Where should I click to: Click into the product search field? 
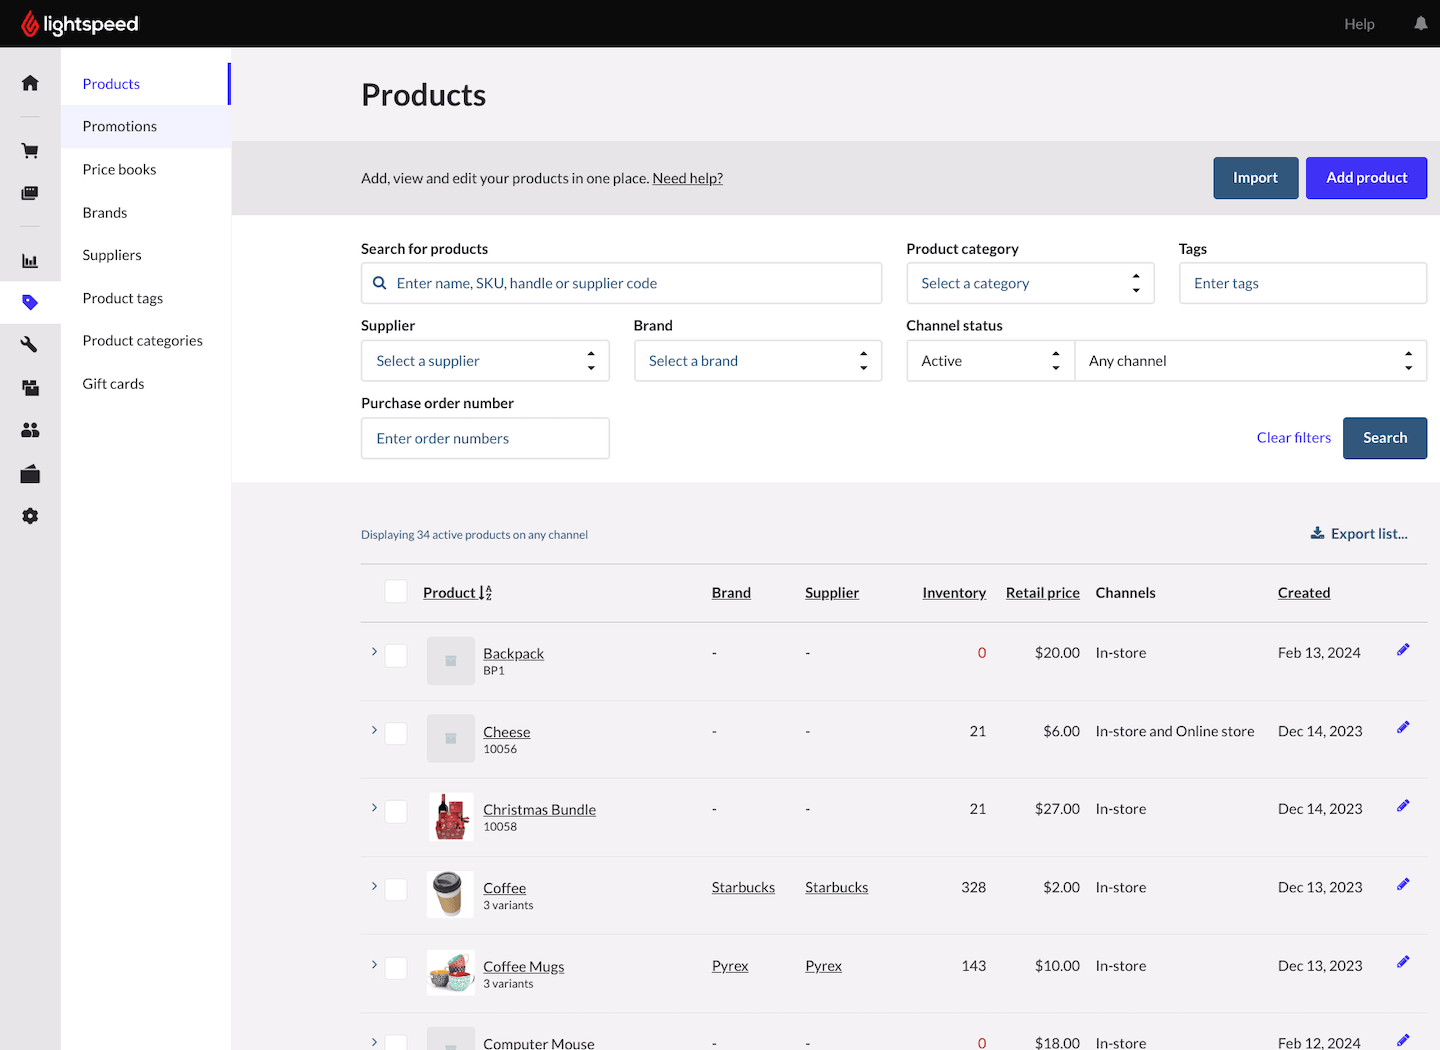coord(630,283)
